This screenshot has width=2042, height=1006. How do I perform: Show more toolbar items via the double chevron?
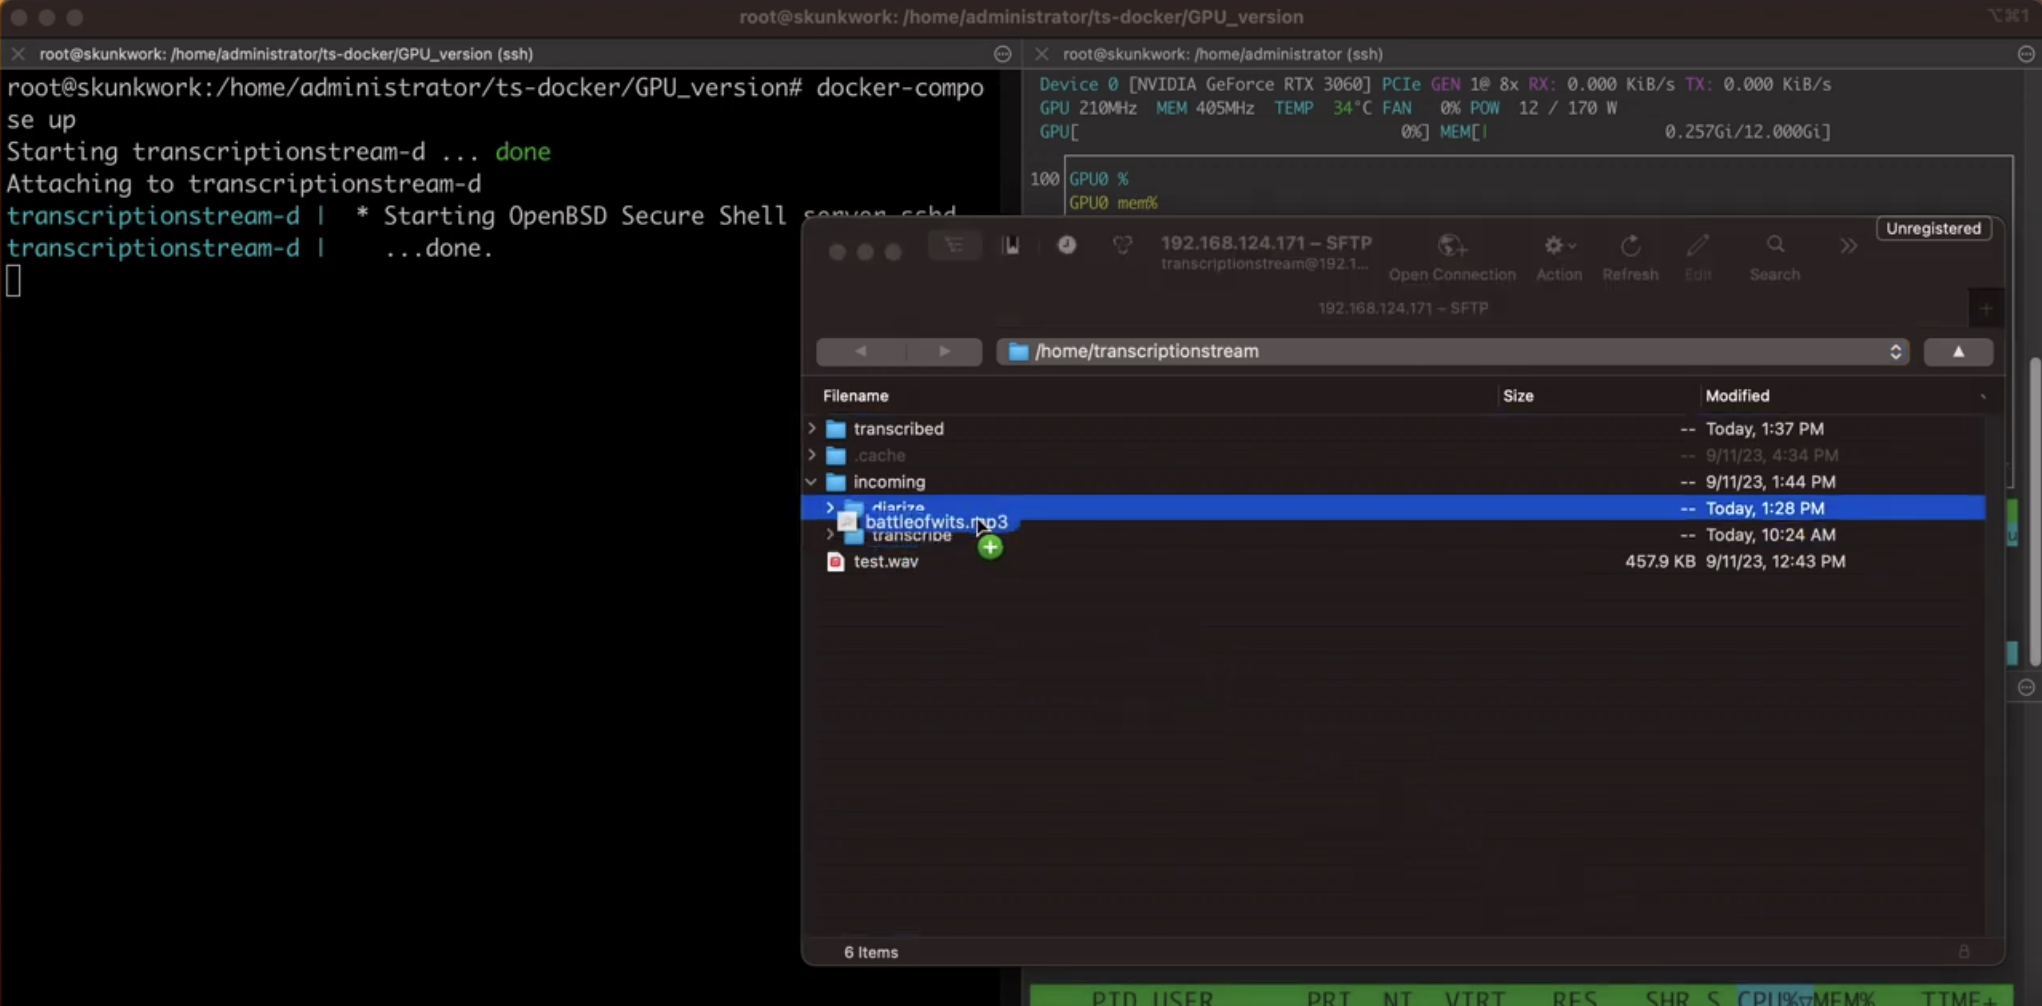tap(1848, 246)
